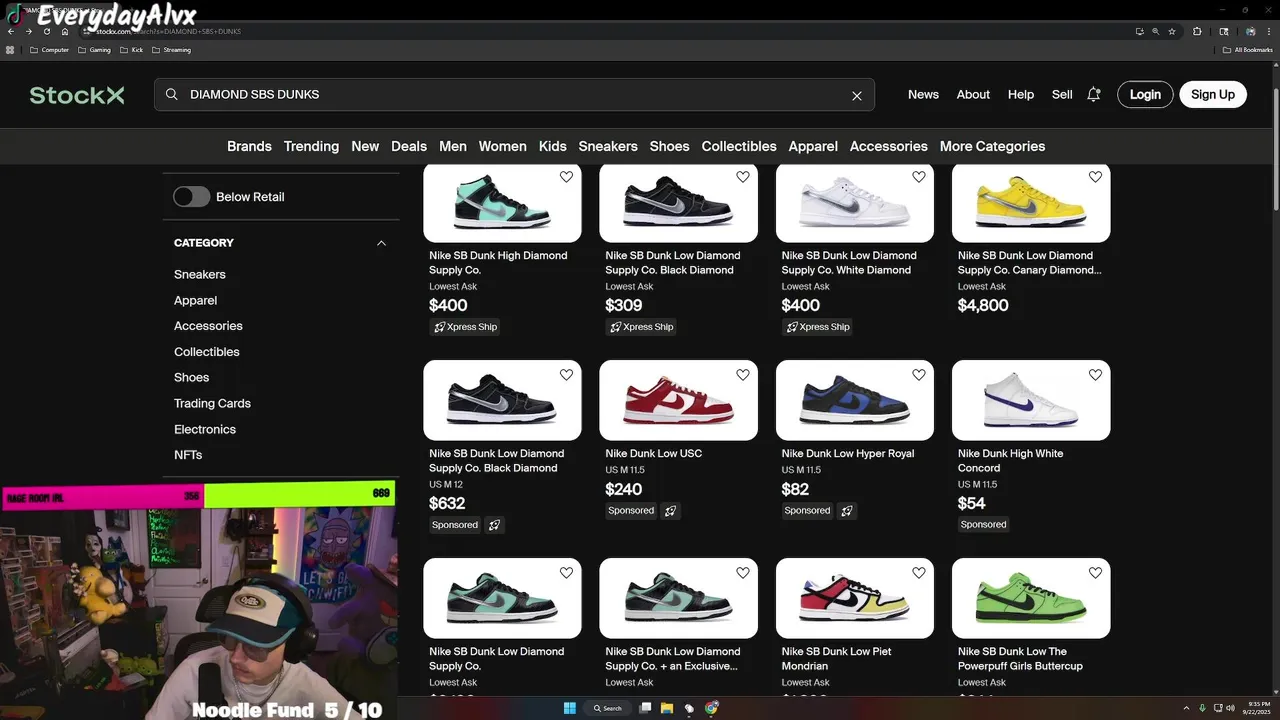Open the browser extensions puzzle icon
This screenshot has width=1280, height=720.
pos(1197,31)
